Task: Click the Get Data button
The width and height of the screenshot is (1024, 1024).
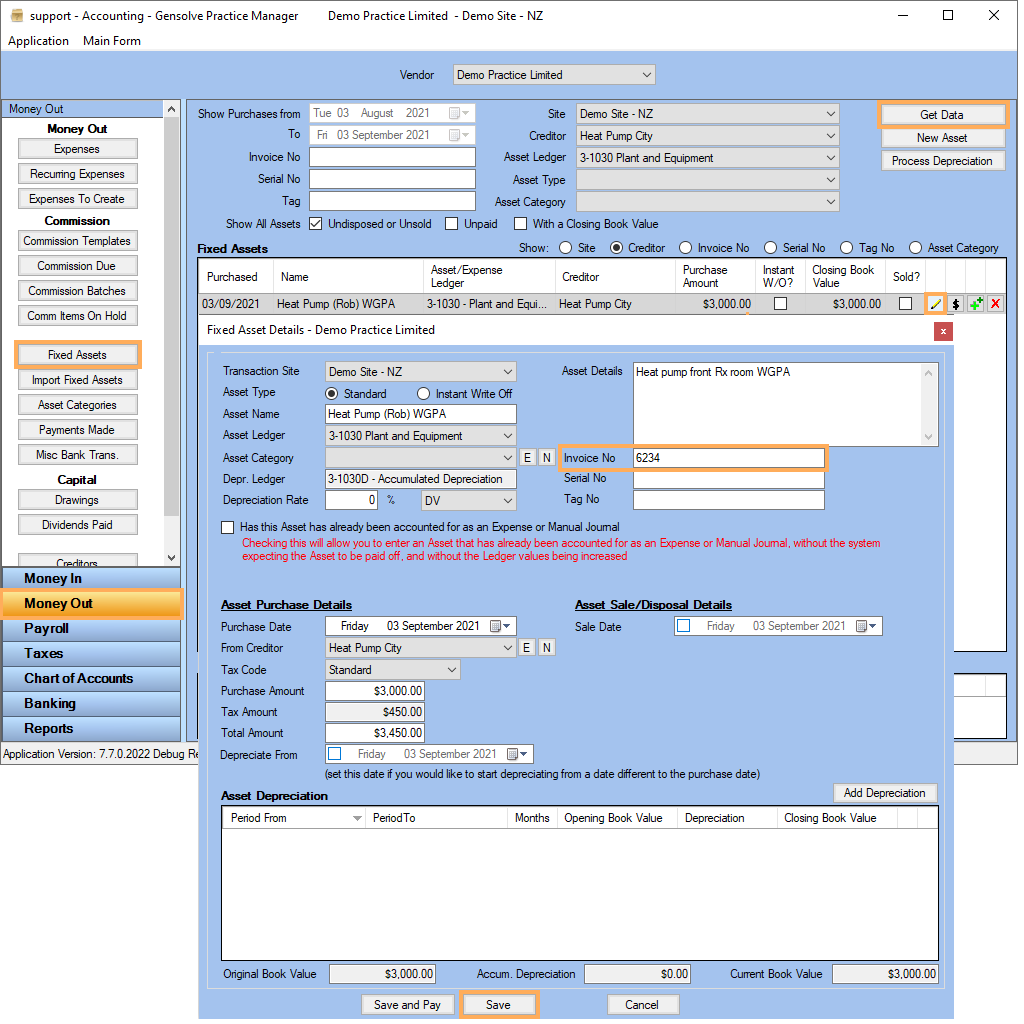Action: click(942, 115)
